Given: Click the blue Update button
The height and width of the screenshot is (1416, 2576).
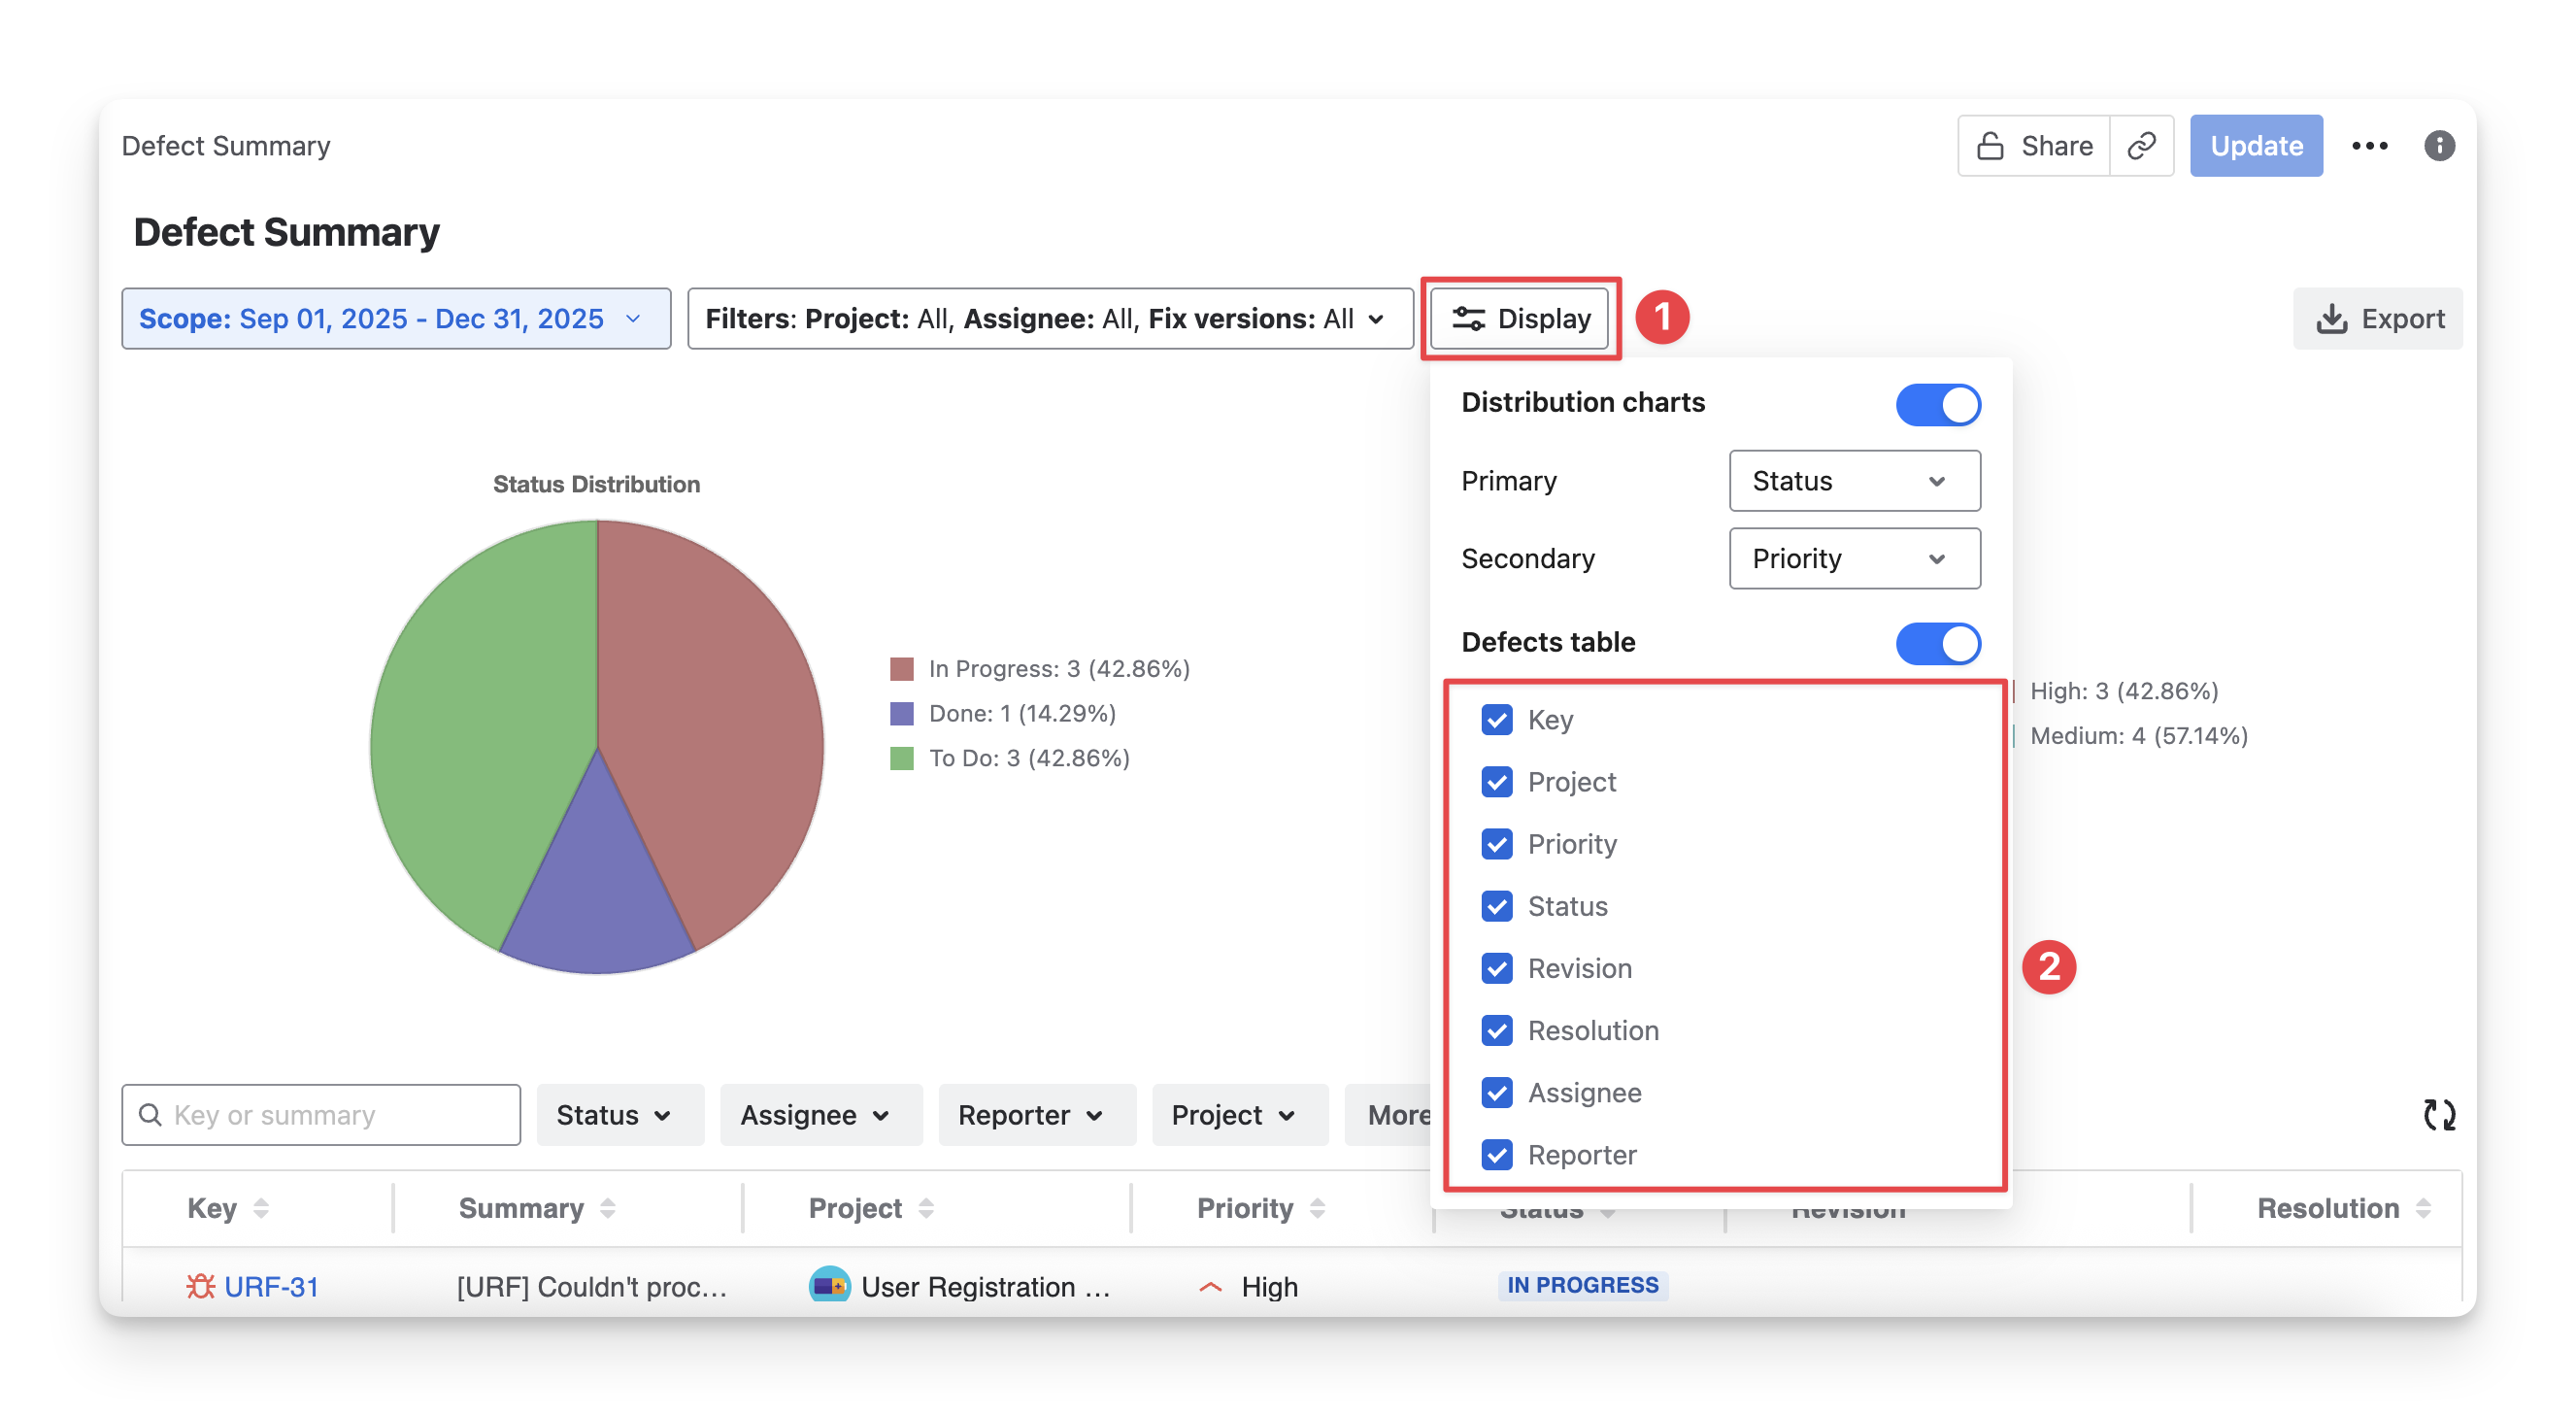Looking at the screenshot, I should 2255,146.
